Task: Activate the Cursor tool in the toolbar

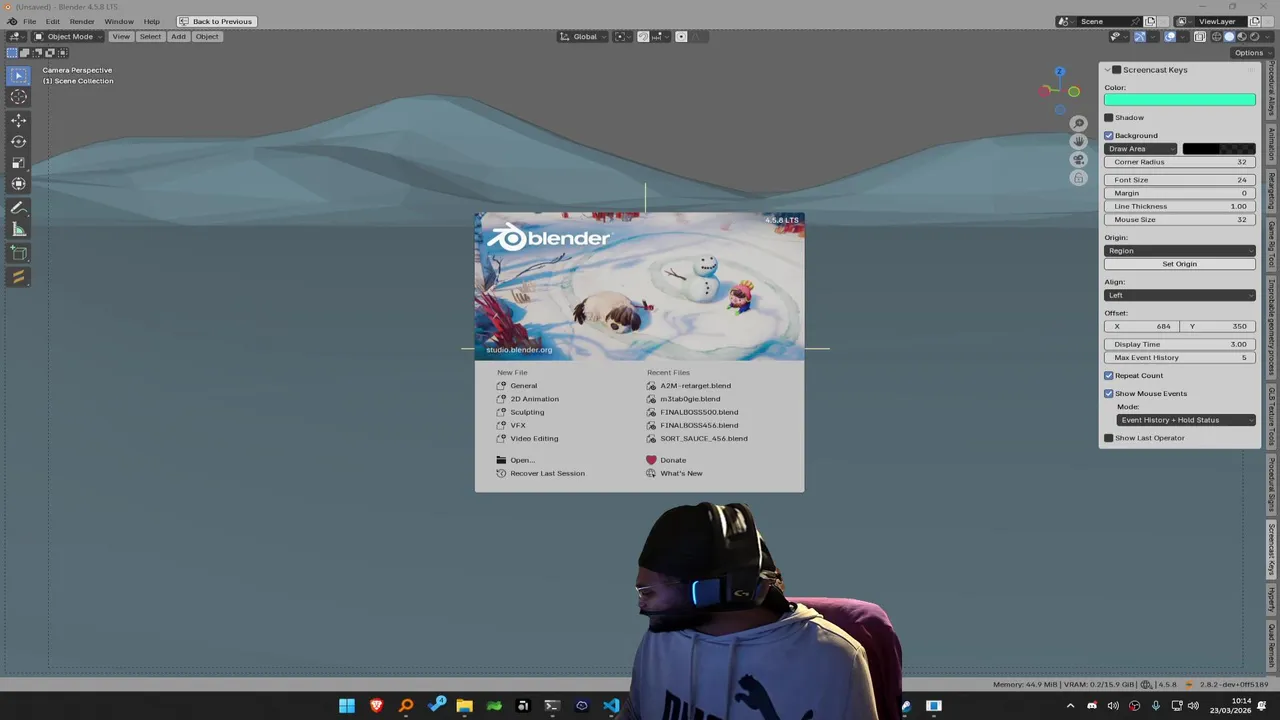Action: click(18, 97)
